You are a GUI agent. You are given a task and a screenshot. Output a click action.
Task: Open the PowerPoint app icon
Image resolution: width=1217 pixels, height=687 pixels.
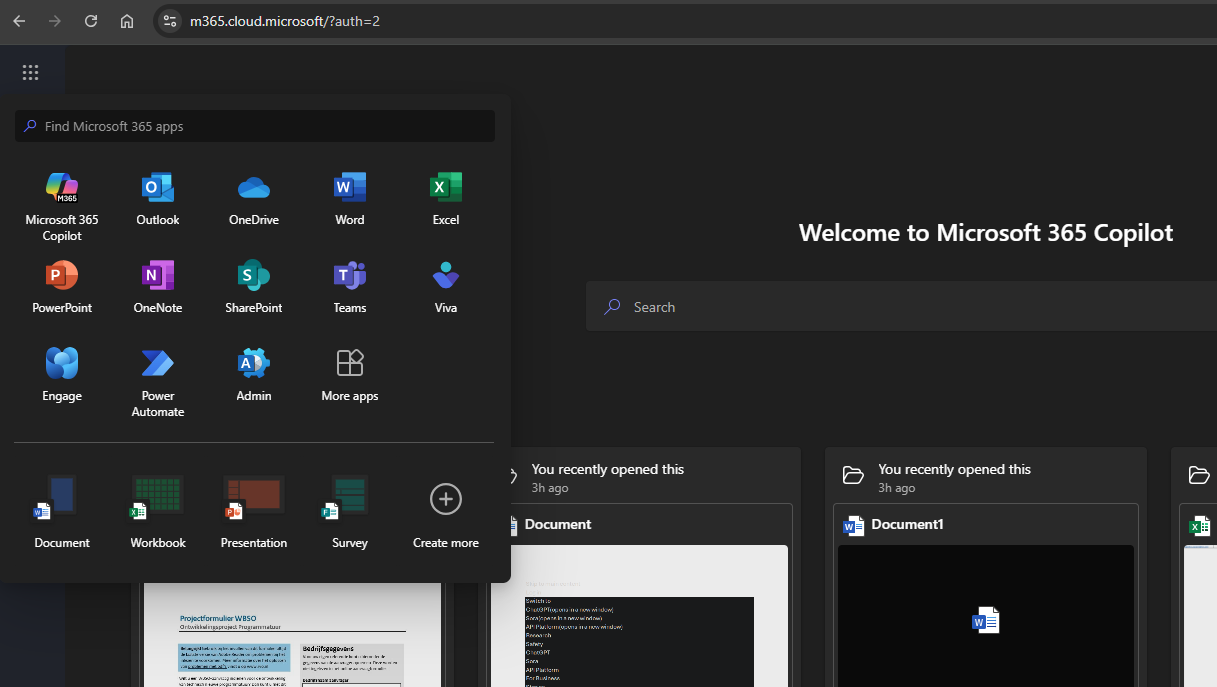[62, 276]
